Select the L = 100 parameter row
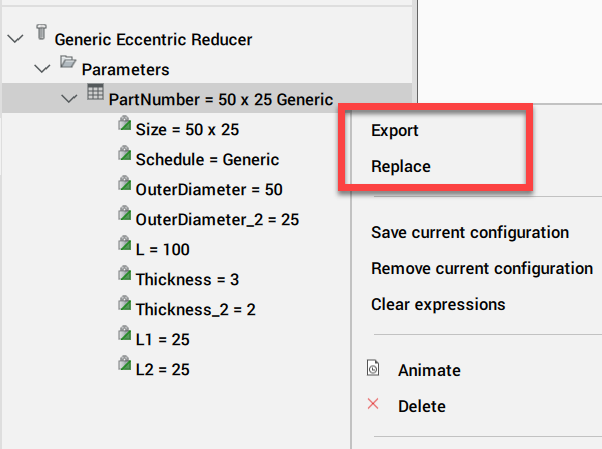This screenshot has height=449, width=602. coord(162,250)
